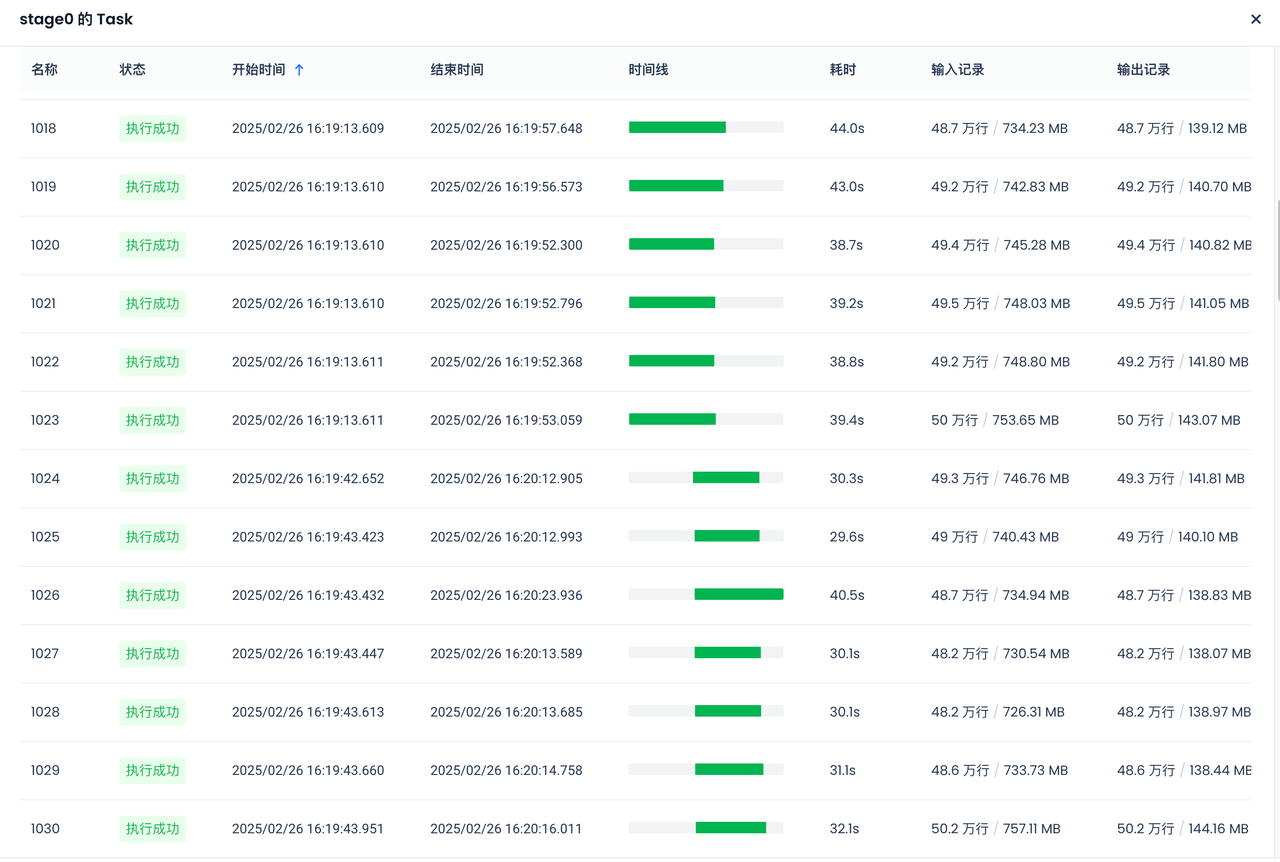Select task name 1023 in the list
Image resolution: width=1280 pixels, height=862 pixels.
point(45,421)
